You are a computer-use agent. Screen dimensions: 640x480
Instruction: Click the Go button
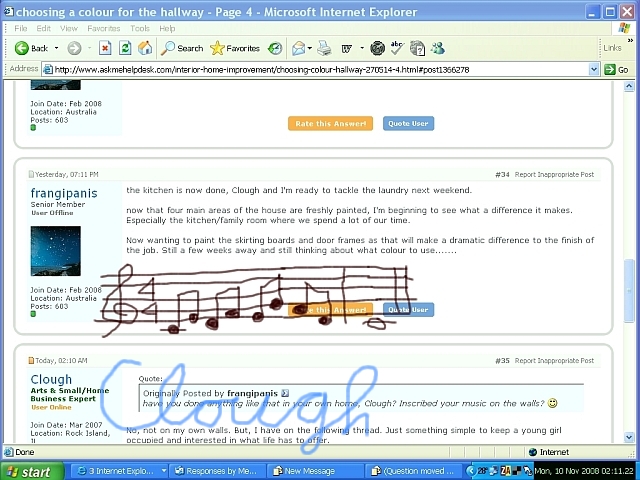tap(617, 69)
